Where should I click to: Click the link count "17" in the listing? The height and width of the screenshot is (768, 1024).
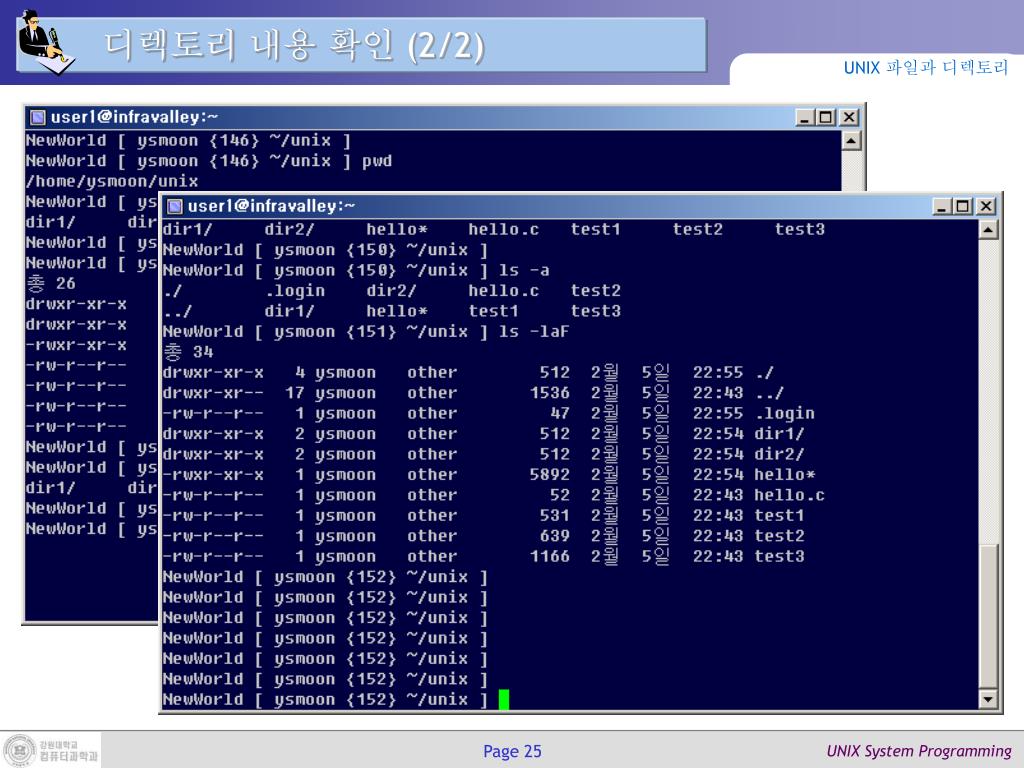coord(294,393)
